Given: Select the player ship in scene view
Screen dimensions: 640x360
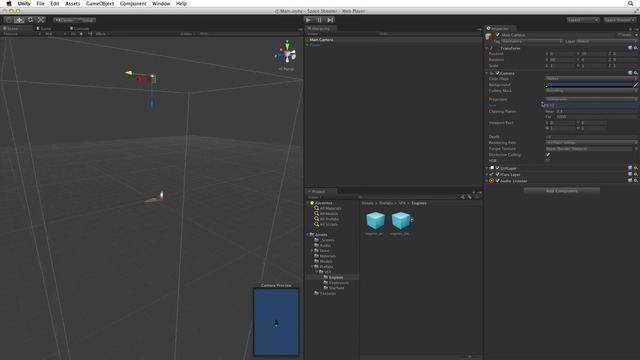Looking at the screenshot, I should pos(155,198).
